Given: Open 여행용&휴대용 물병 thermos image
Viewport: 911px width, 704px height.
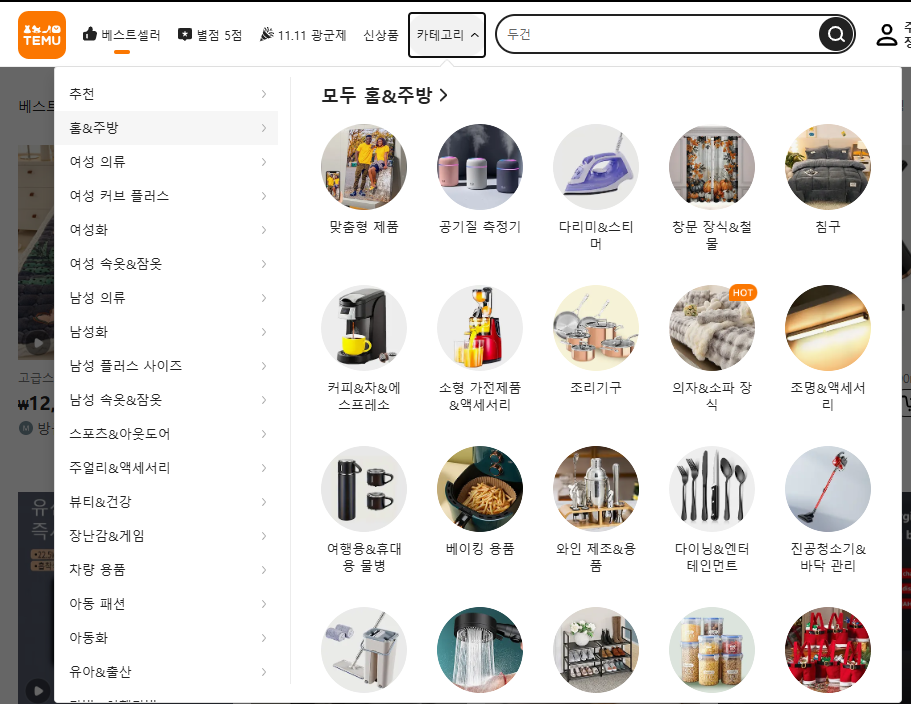Looking at the screenshot, I should pyautogui.click(x=364, y=489).
